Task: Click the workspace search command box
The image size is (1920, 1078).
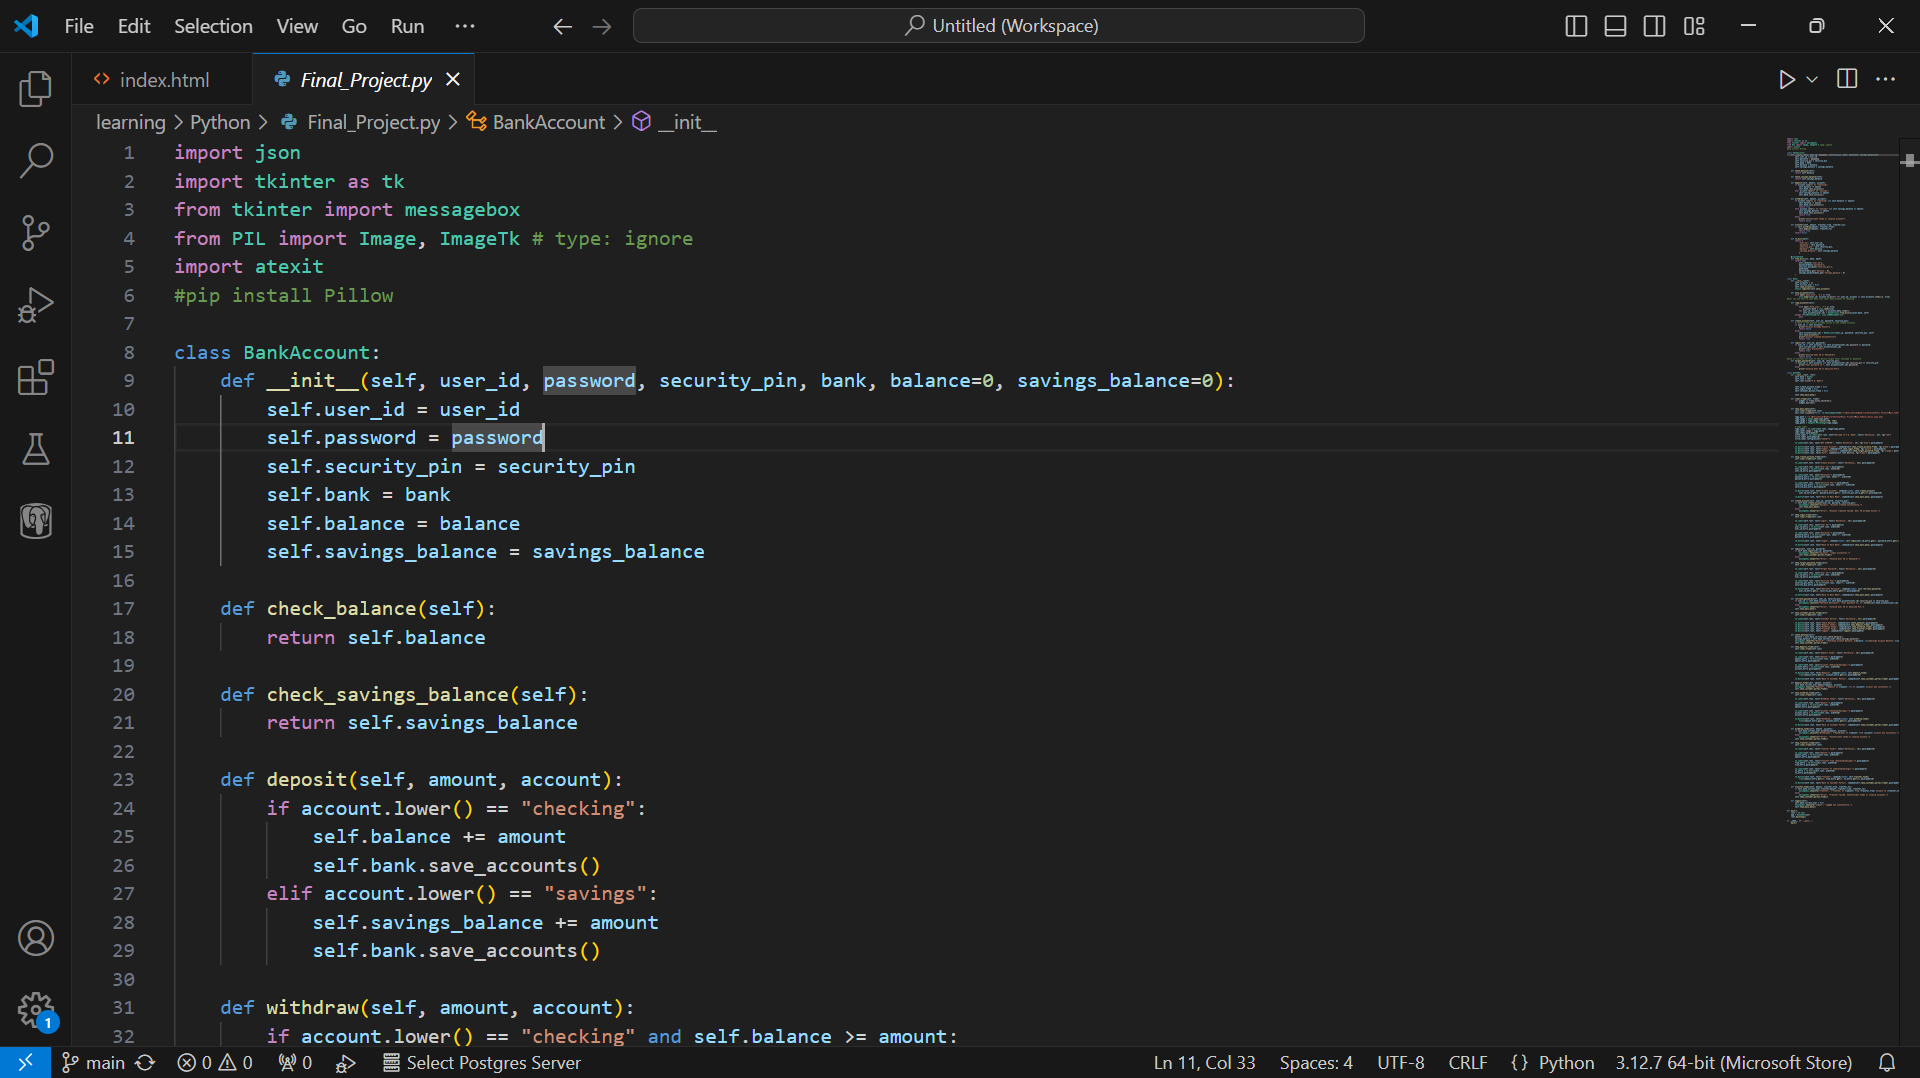Action: pos(998,26)
